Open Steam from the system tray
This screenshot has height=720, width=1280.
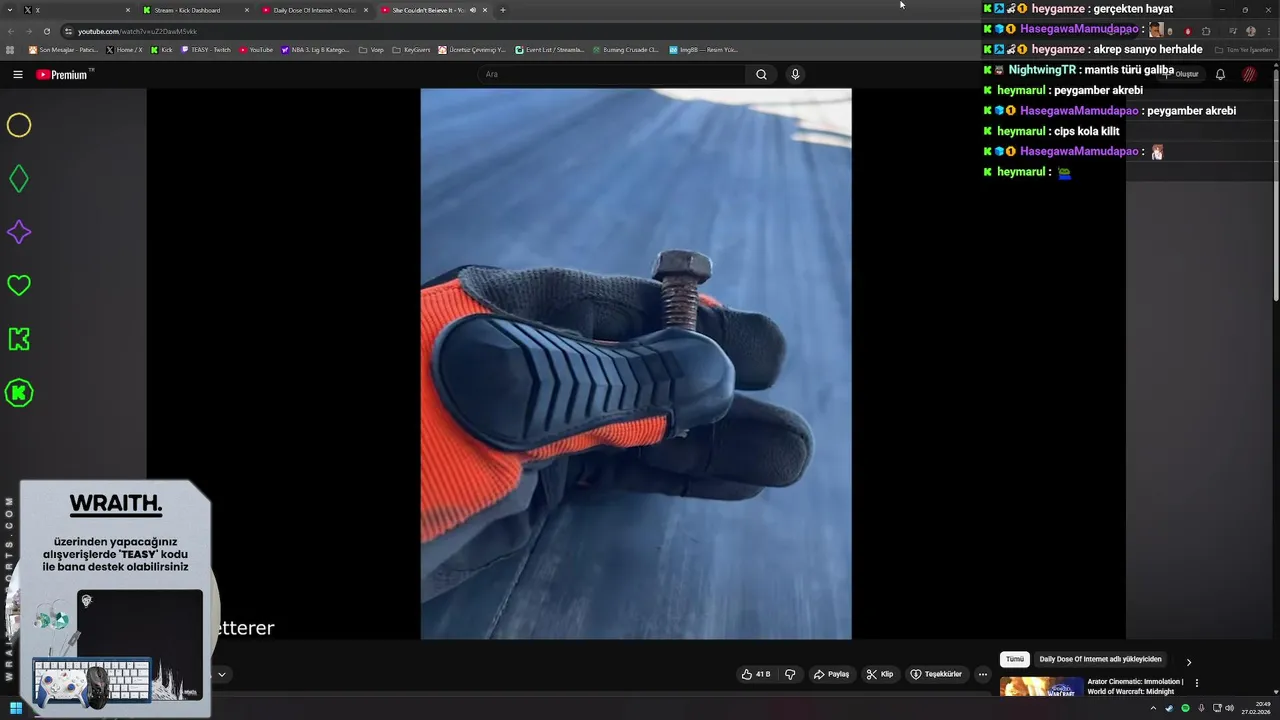pos(1169,708)
